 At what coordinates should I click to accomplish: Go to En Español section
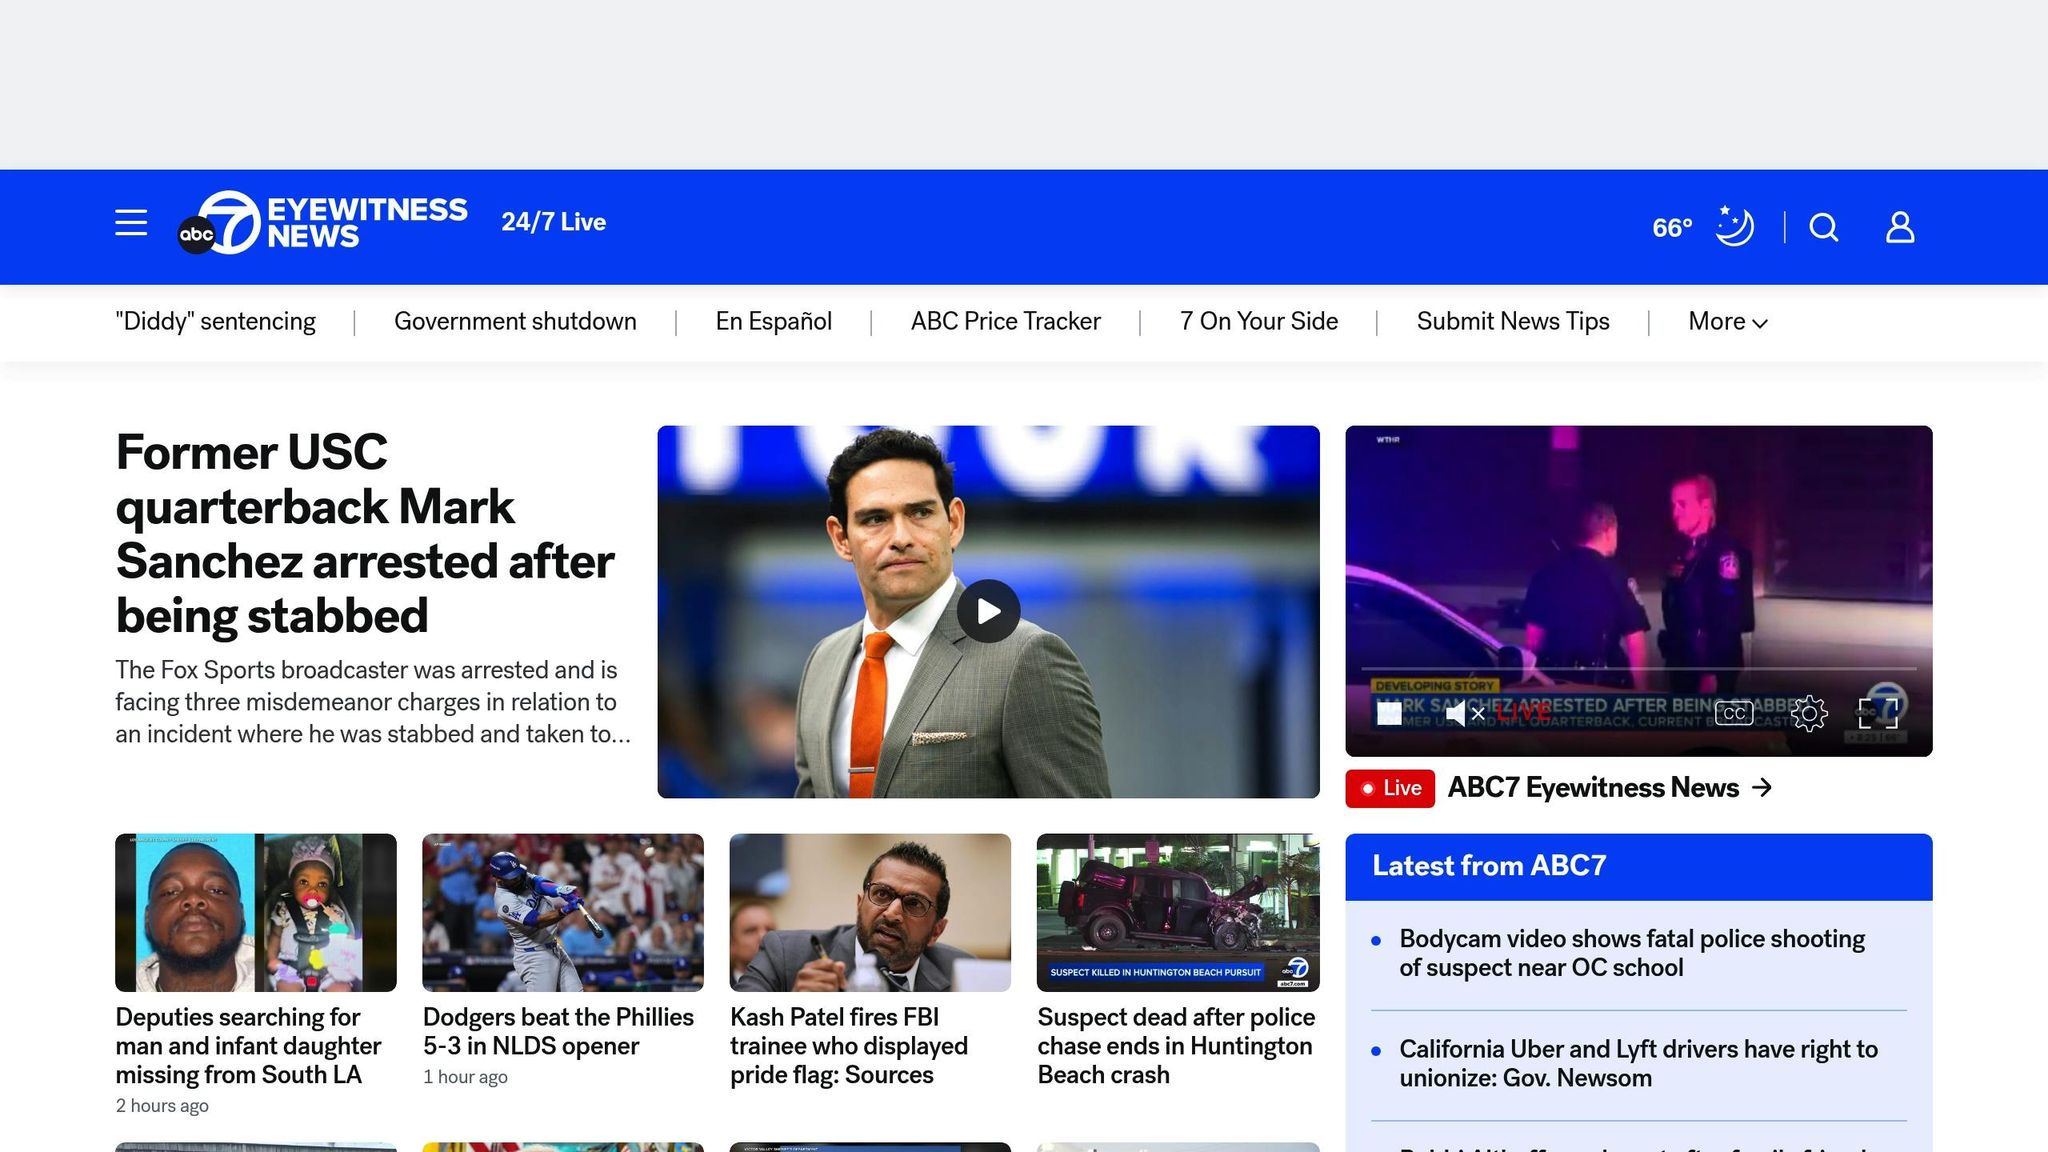coord(774,321)
